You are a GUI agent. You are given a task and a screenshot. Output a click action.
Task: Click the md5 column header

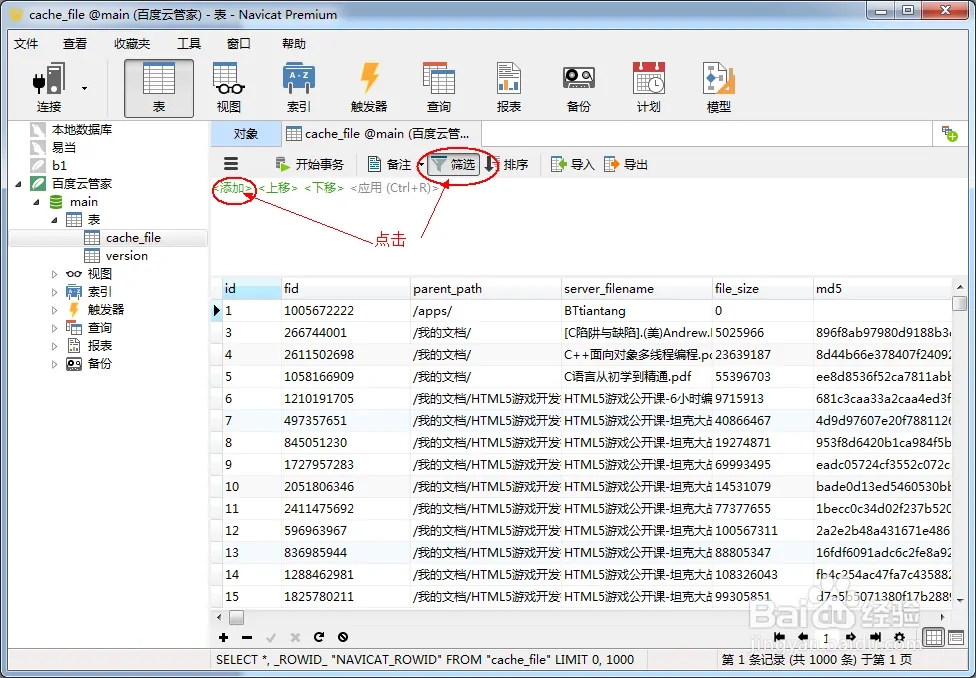829,289
